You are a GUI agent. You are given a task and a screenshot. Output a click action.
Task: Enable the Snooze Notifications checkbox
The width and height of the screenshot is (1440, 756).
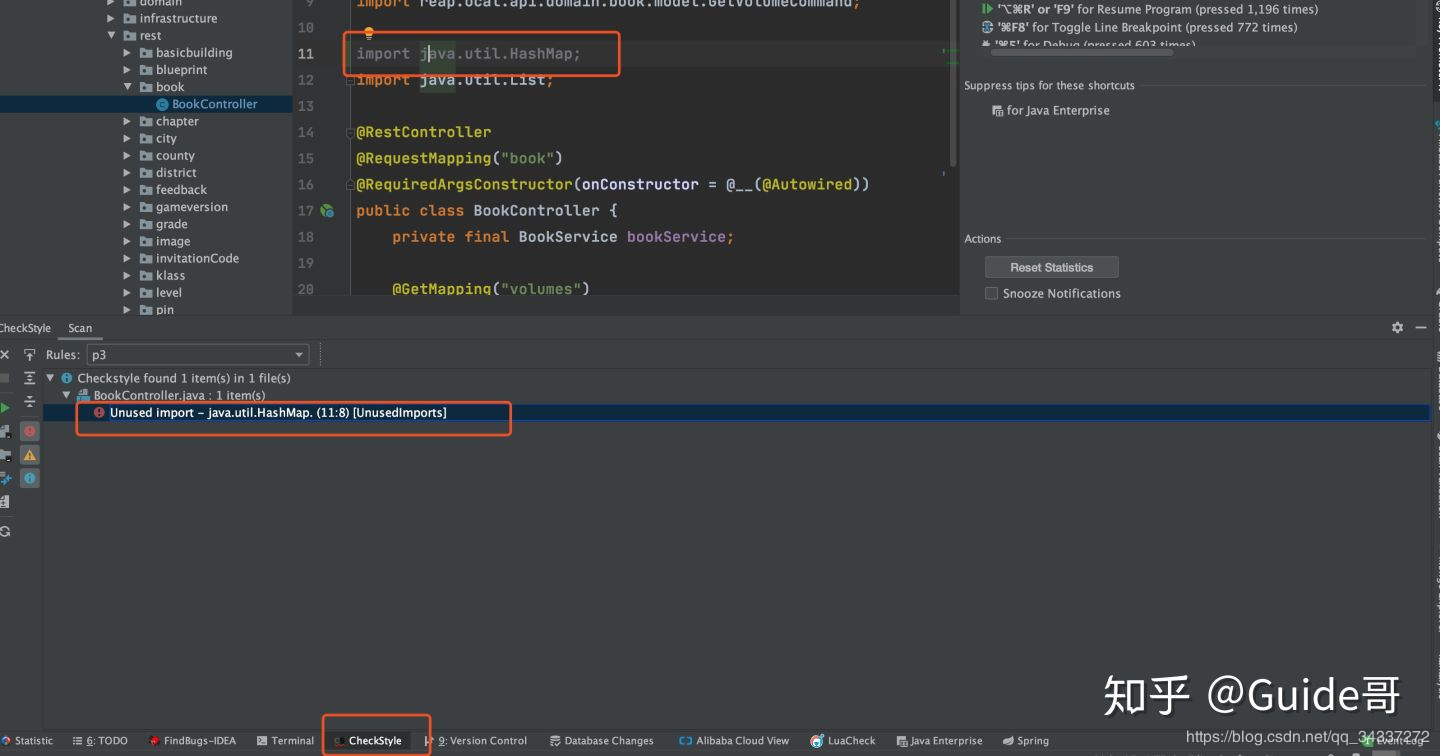992,293
